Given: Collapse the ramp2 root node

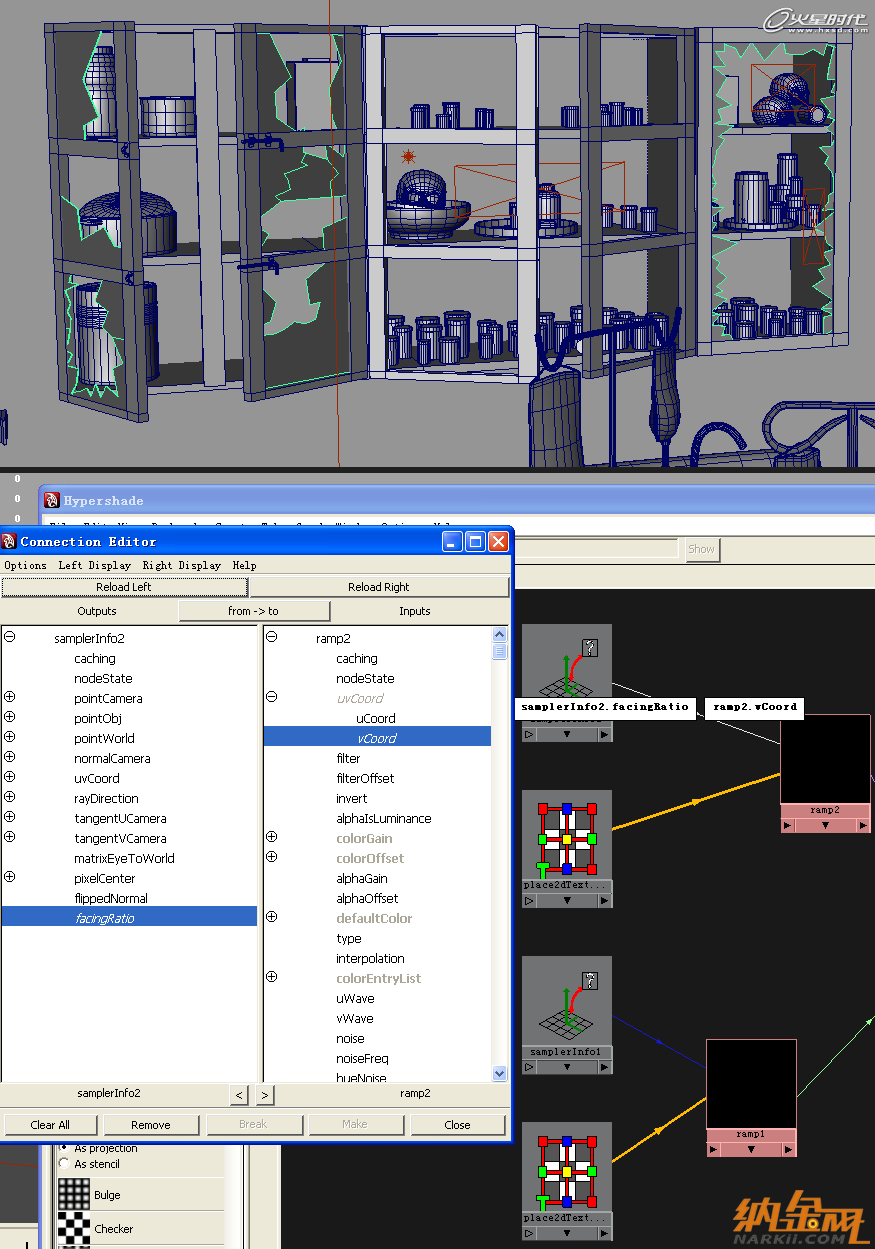Looking at the screenshot, I should pyautogui.click(x=272, y=637).
